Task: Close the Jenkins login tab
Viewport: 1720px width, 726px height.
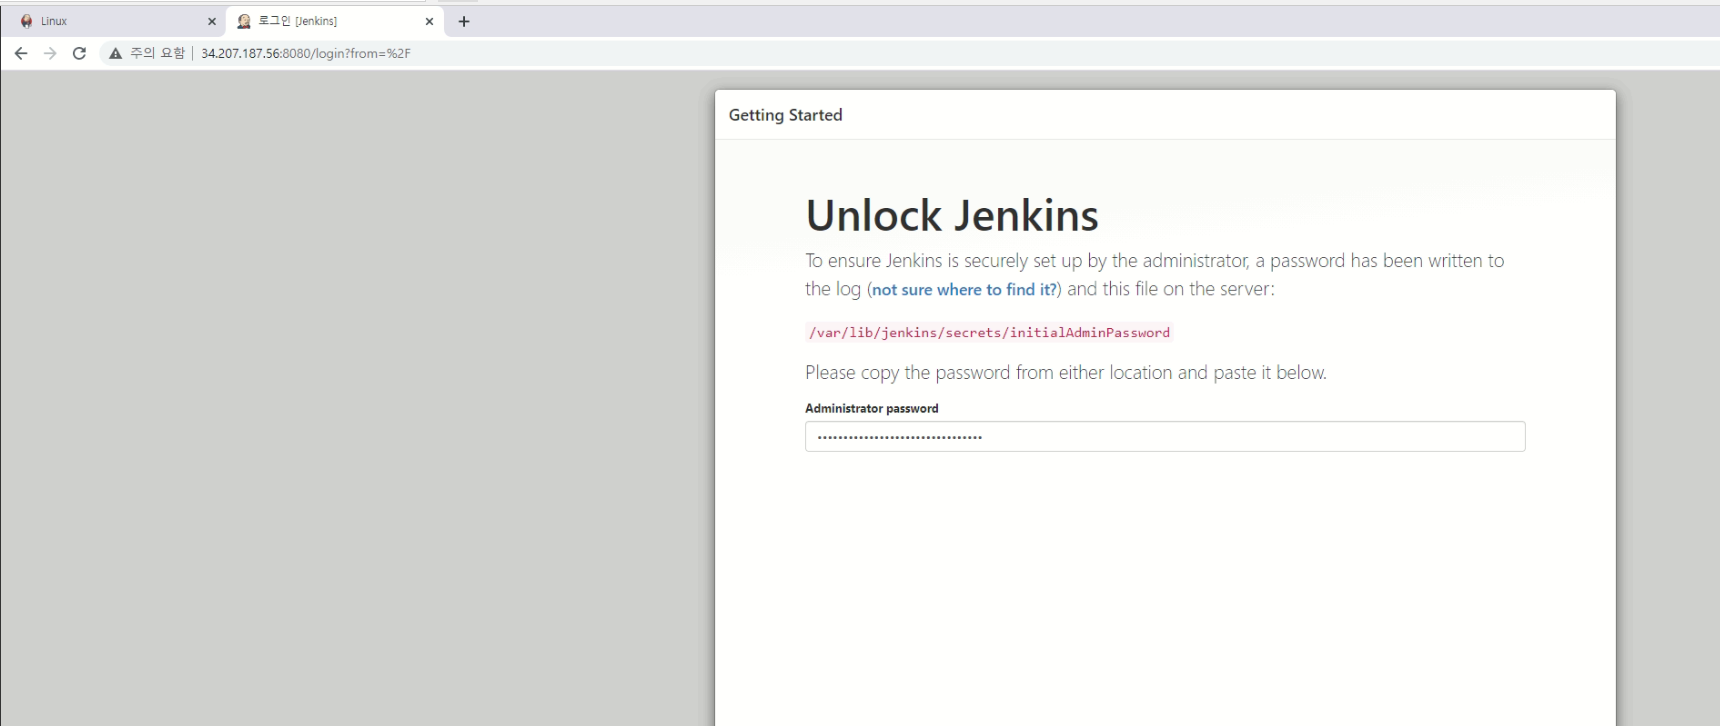Action: (429, 21)
